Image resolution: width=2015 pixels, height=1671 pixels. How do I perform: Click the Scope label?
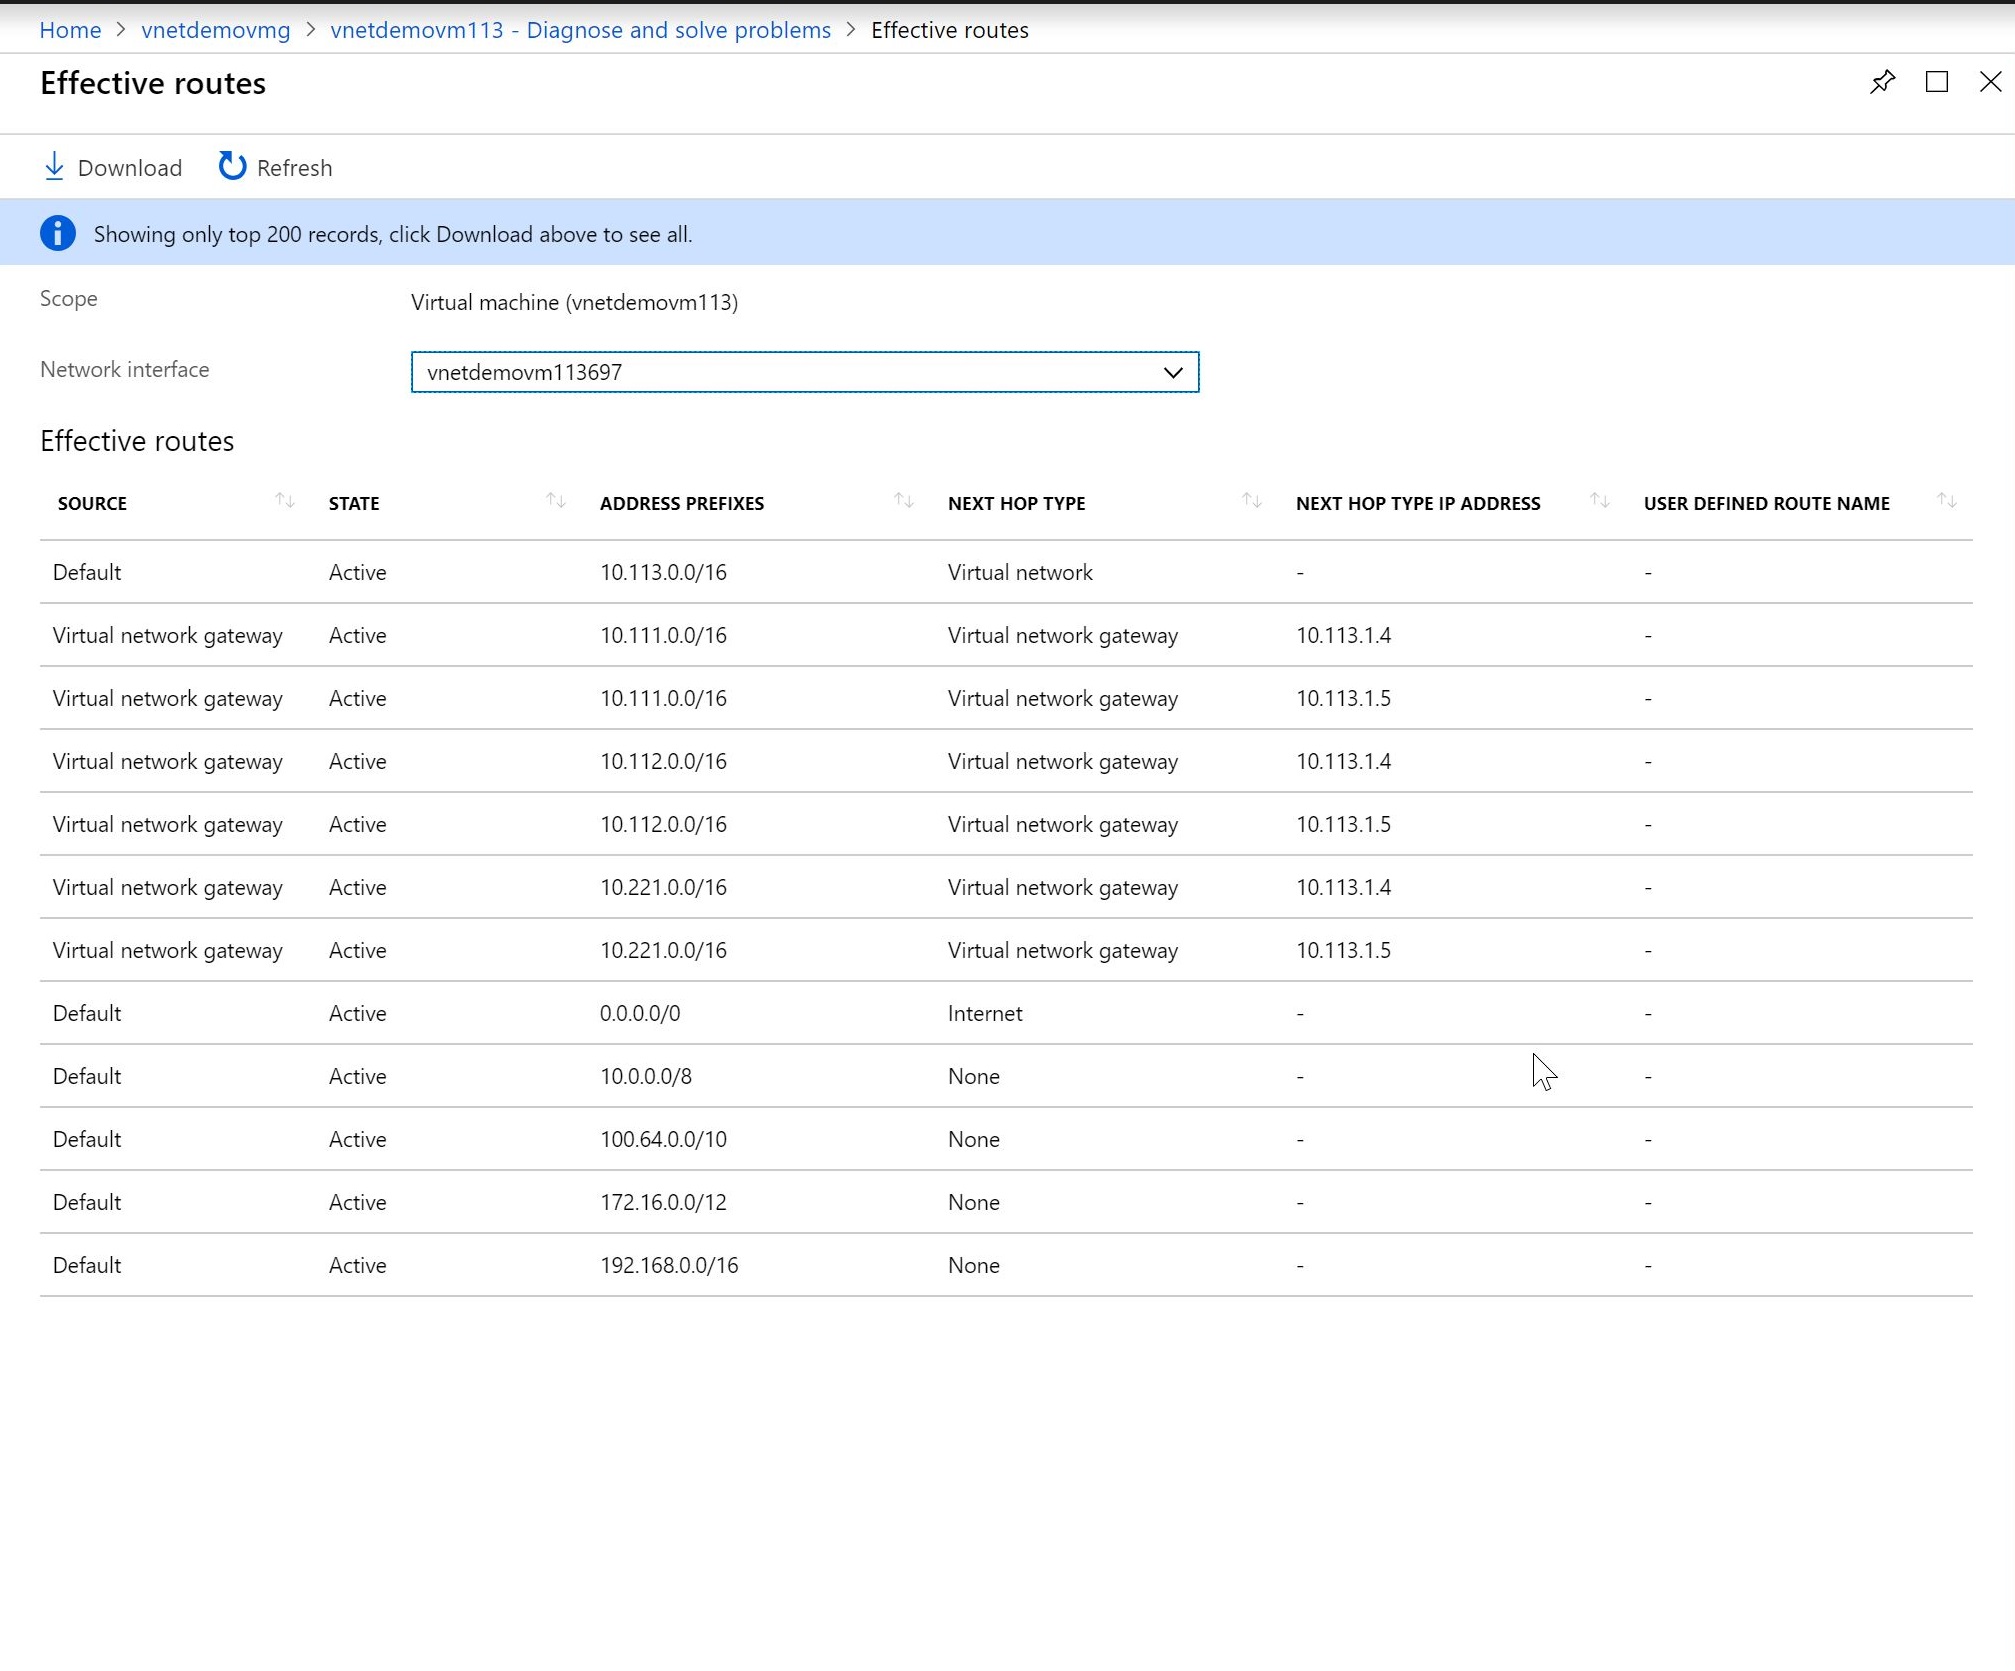tap(69, 298)
